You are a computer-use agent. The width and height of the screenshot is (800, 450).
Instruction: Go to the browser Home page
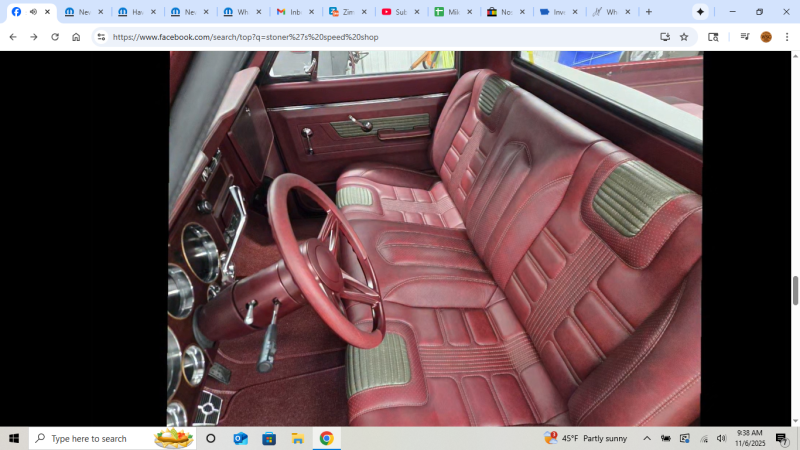(x=76, y=37)
